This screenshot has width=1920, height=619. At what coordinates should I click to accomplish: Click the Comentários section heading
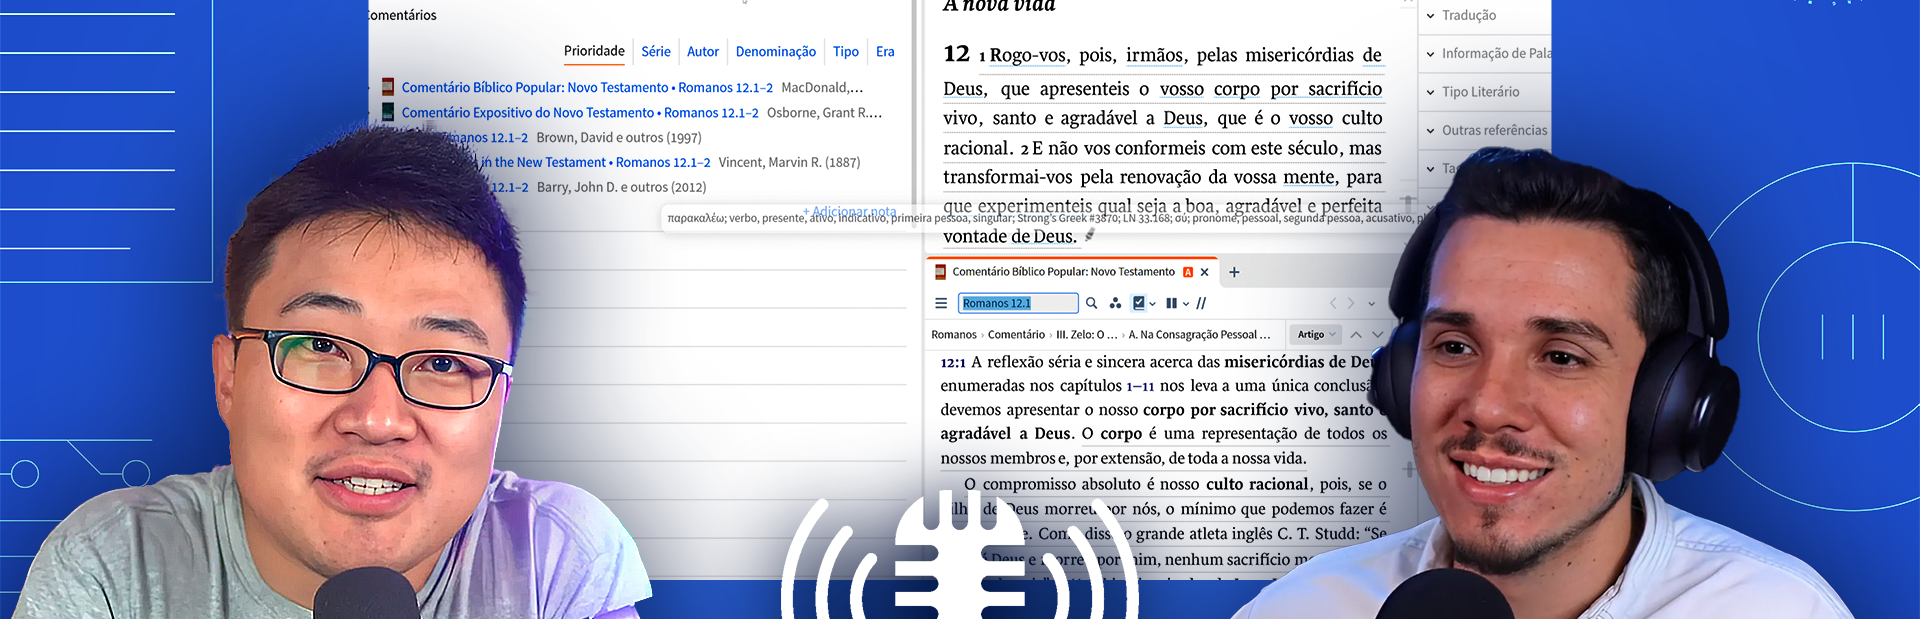[x=402, y=15]
